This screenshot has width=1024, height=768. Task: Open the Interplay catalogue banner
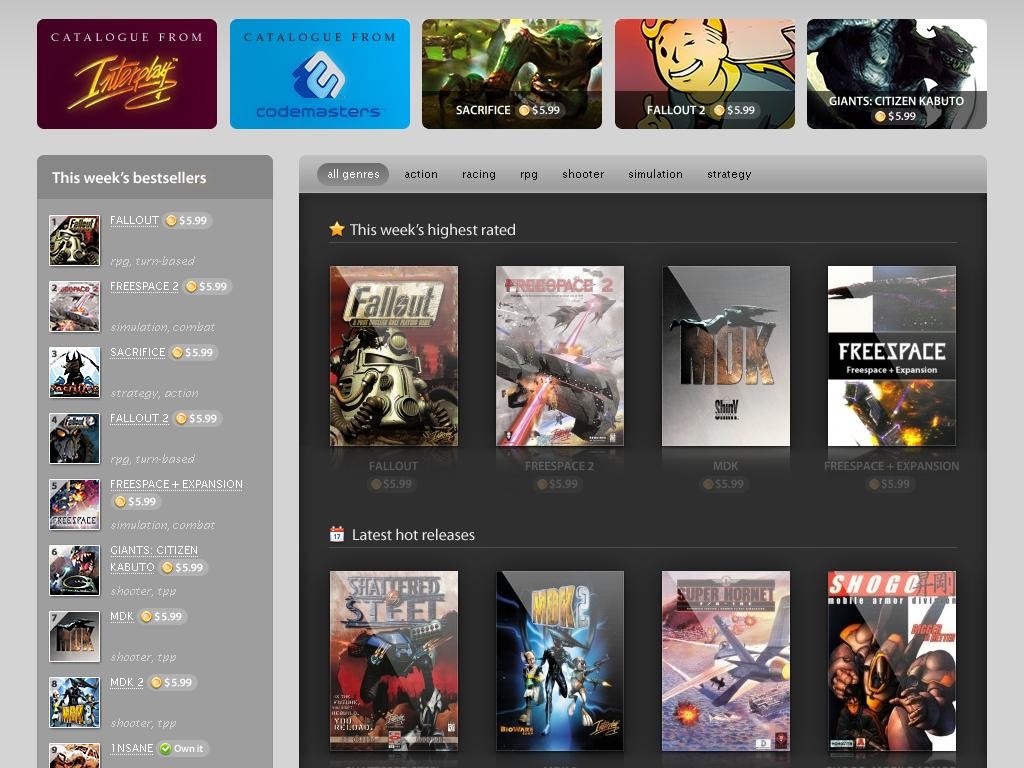[x=127, y=74]
